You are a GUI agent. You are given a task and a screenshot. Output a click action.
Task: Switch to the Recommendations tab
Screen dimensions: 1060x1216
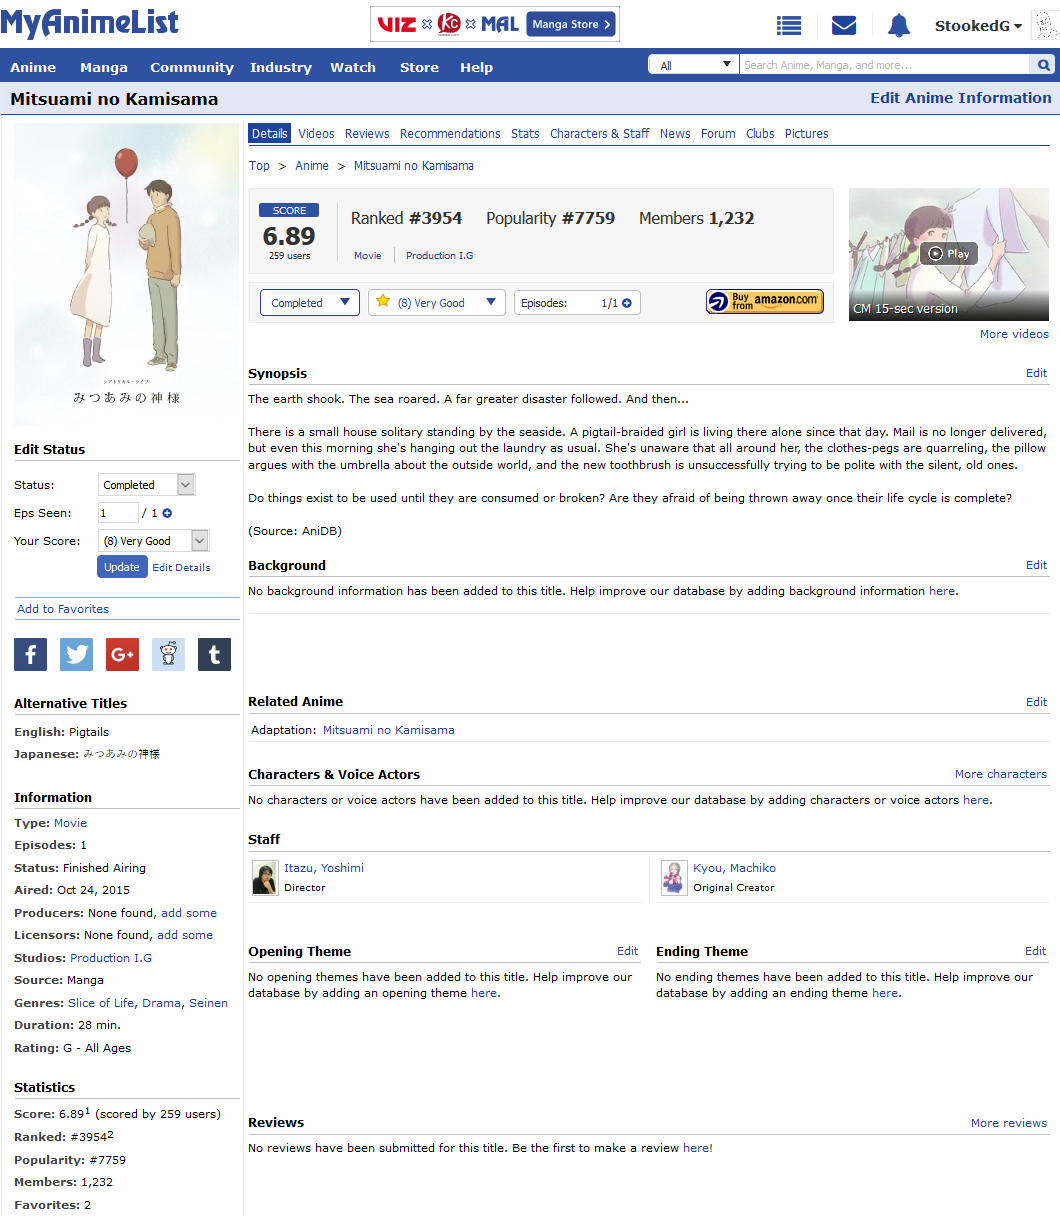click(450, 134)
